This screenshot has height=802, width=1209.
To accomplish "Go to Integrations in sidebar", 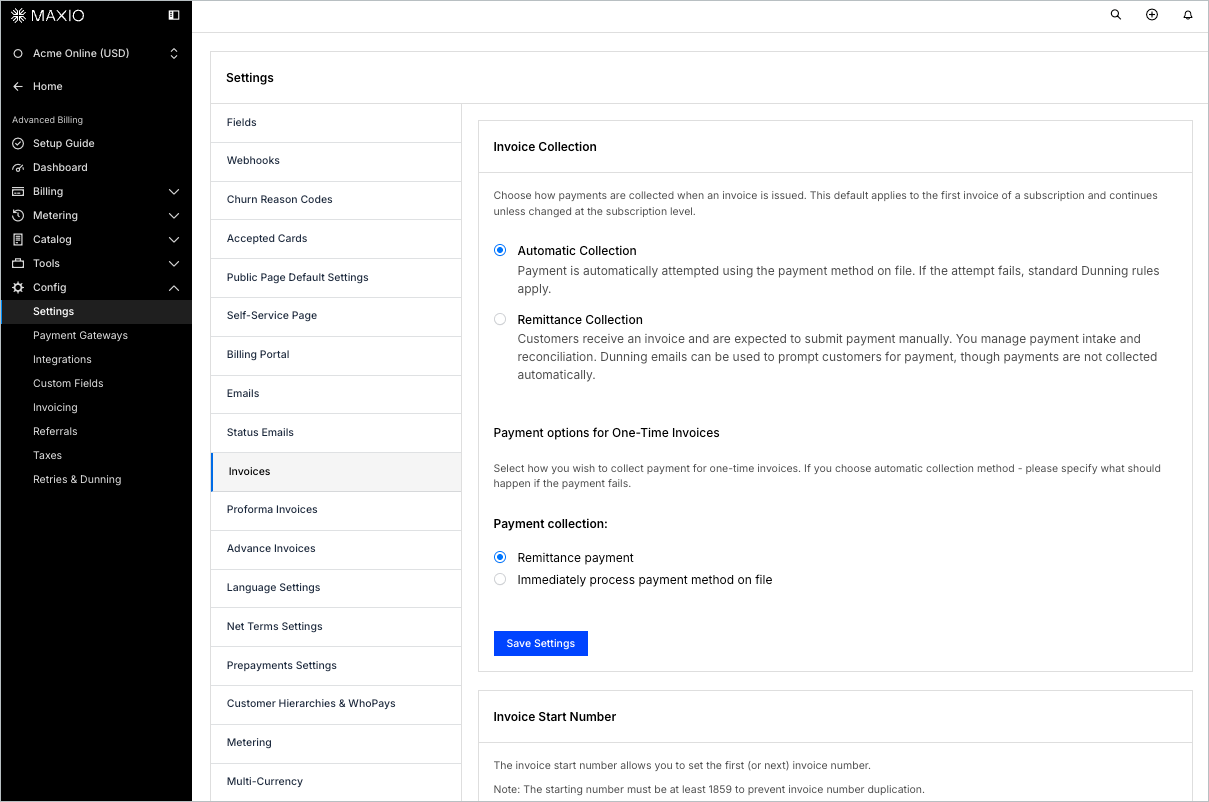I will [x=62, y=359].
